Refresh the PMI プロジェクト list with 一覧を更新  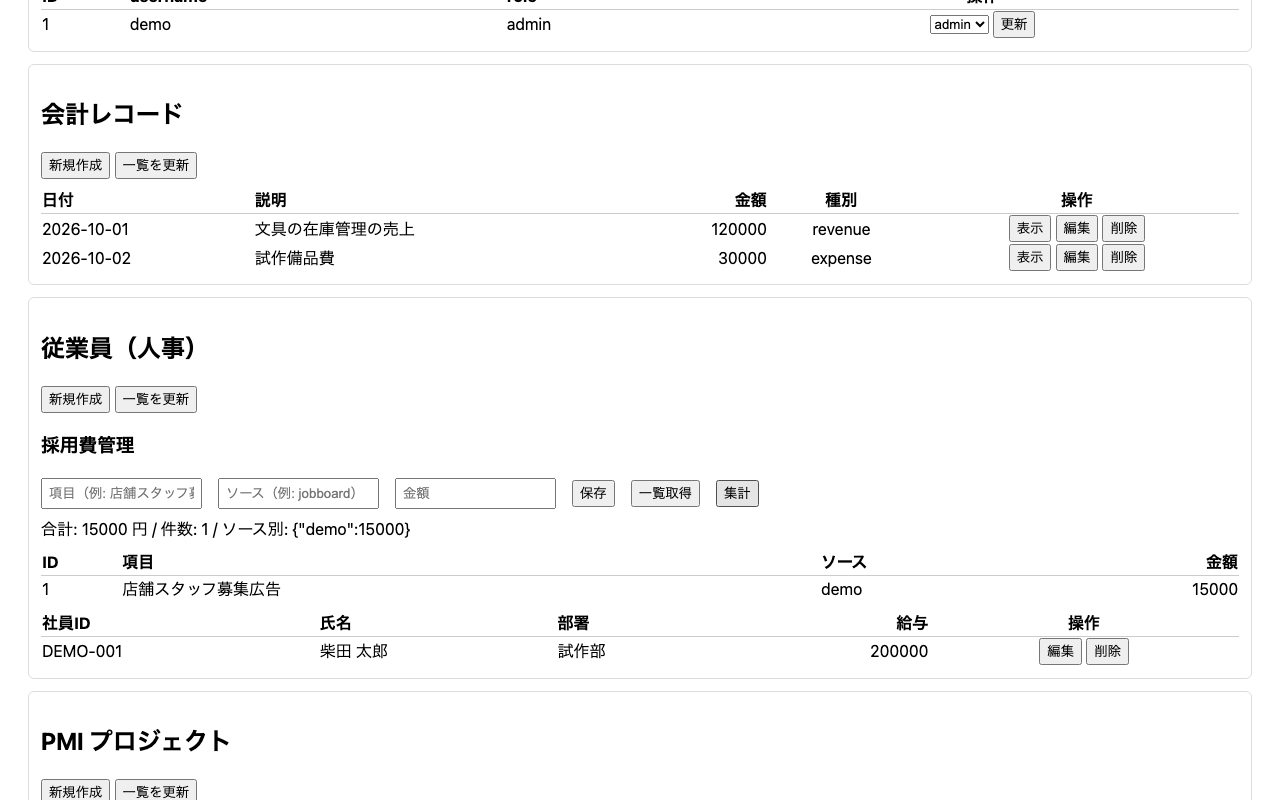point(156,791)
